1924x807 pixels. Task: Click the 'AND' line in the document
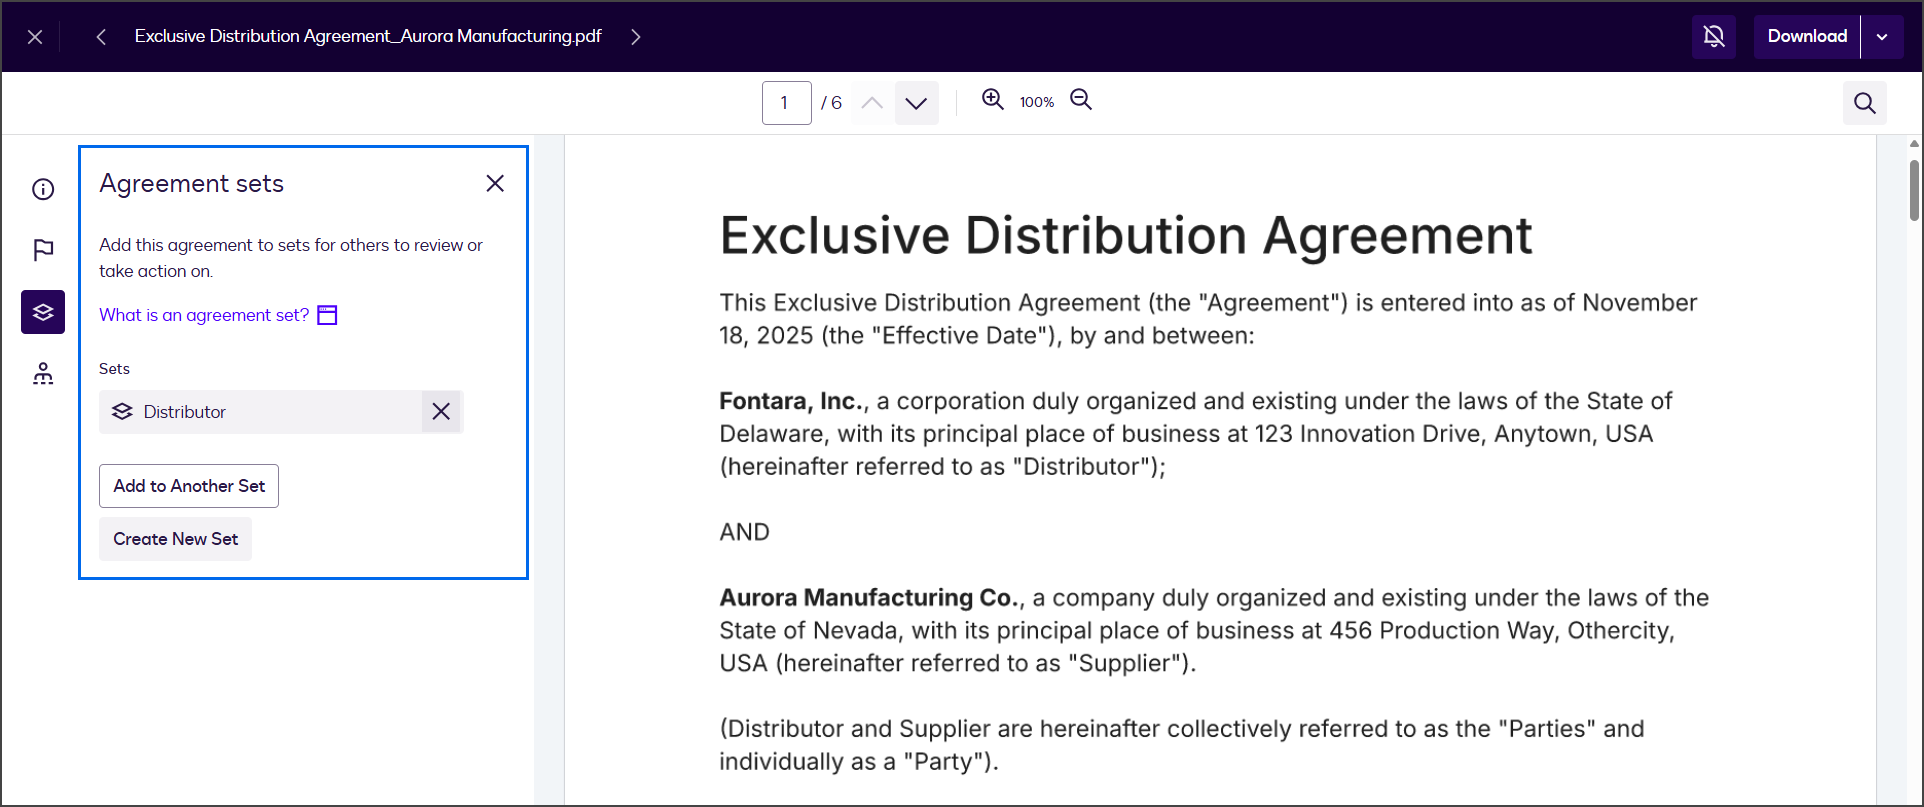click(x=744, y=532)
